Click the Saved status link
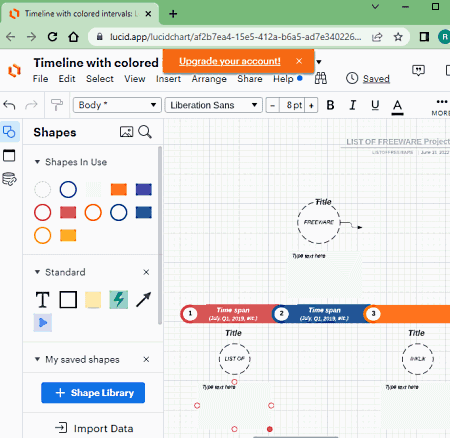 (x=376, y=79)
